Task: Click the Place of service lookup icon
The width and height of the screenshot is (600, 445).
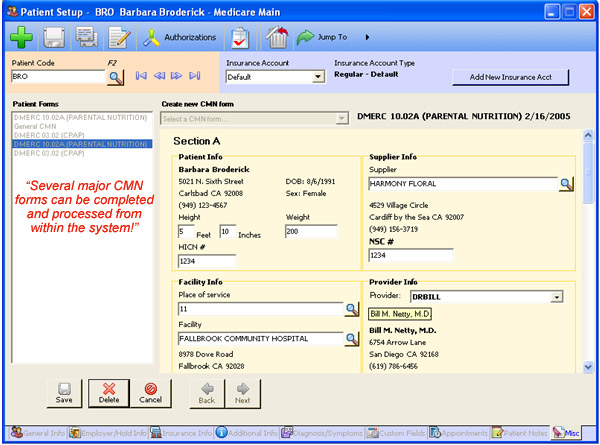Action: tap(352, 310)
